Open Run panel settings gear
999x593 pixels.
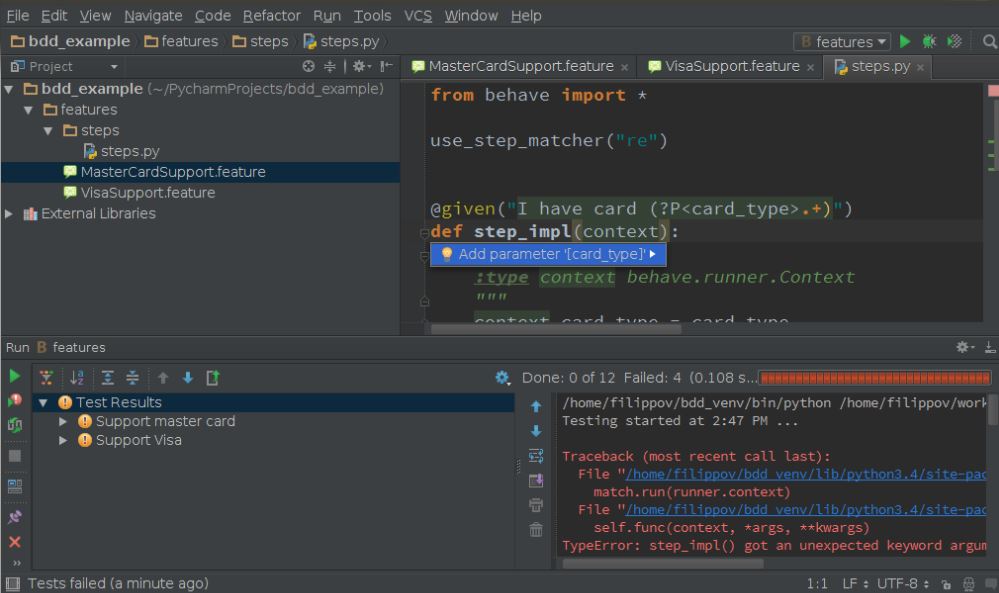tap(965, 347)
